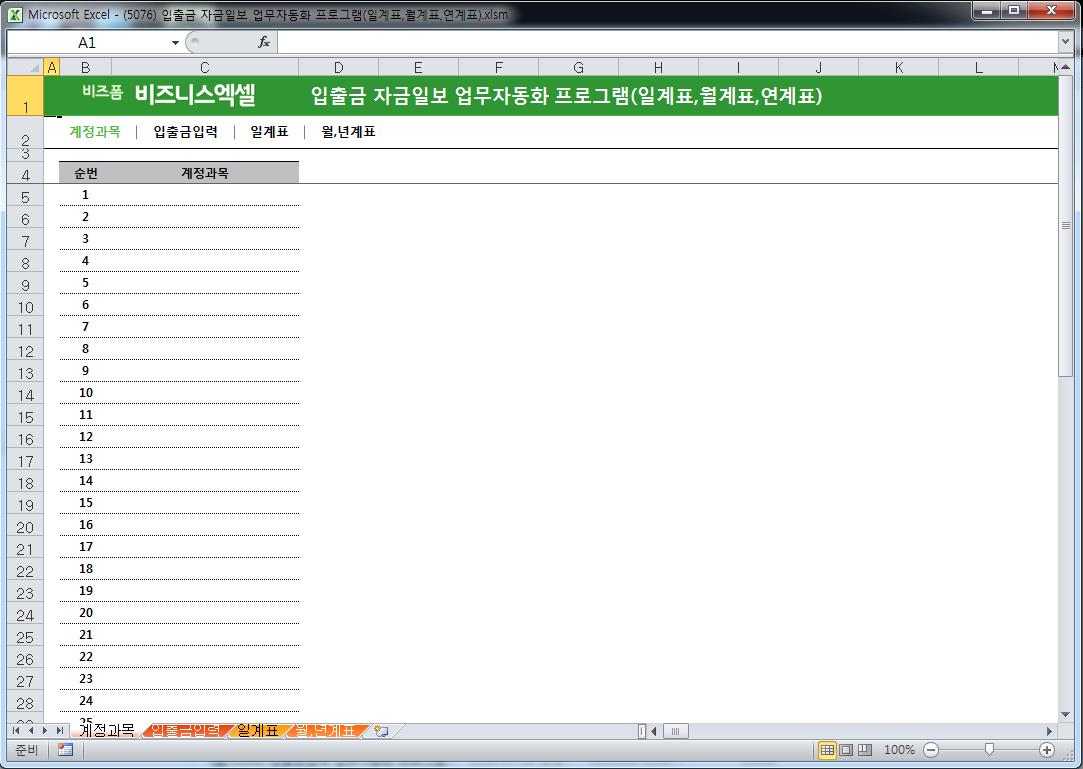Select the cell with number 1
1083x769 pixels.
pos(86,194)
